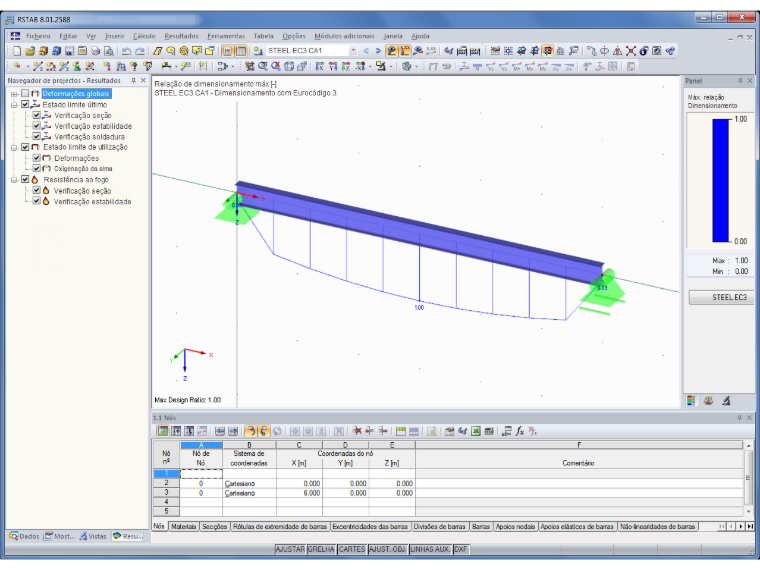
Task: Click the red X delete row icon in table toolbar
Action: point(357,431)
